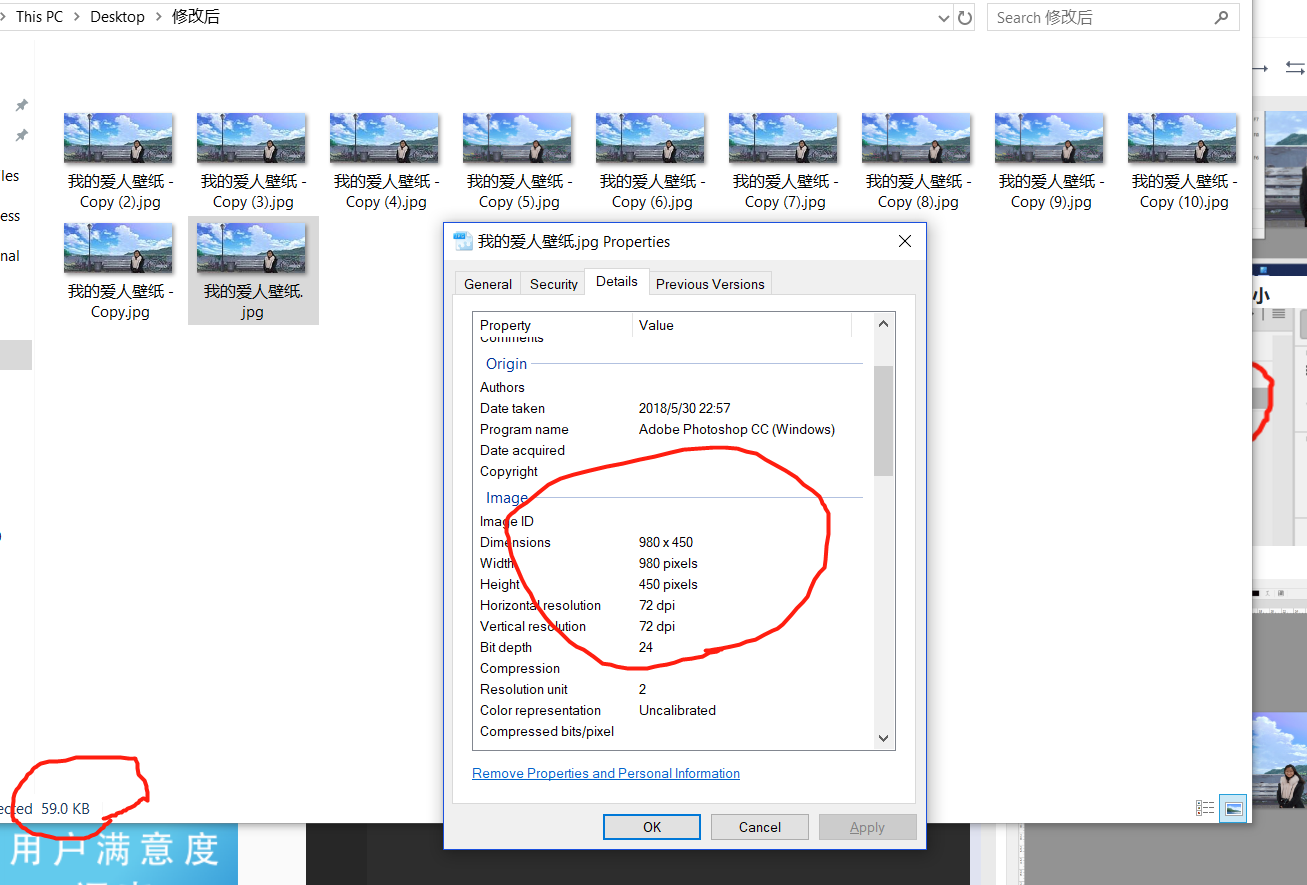Click the Compressed bits/pixel row

point(670,731)
